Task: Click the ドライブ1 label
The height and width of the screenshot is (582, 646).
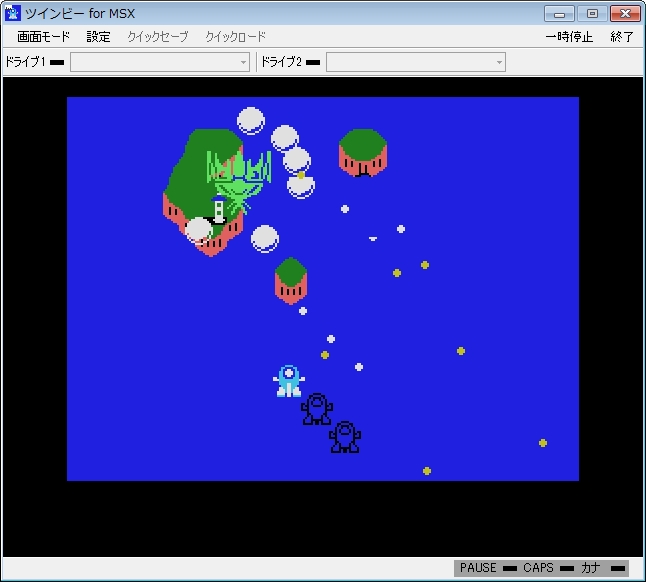Action: pyautogui.click(x=25, y=62)
